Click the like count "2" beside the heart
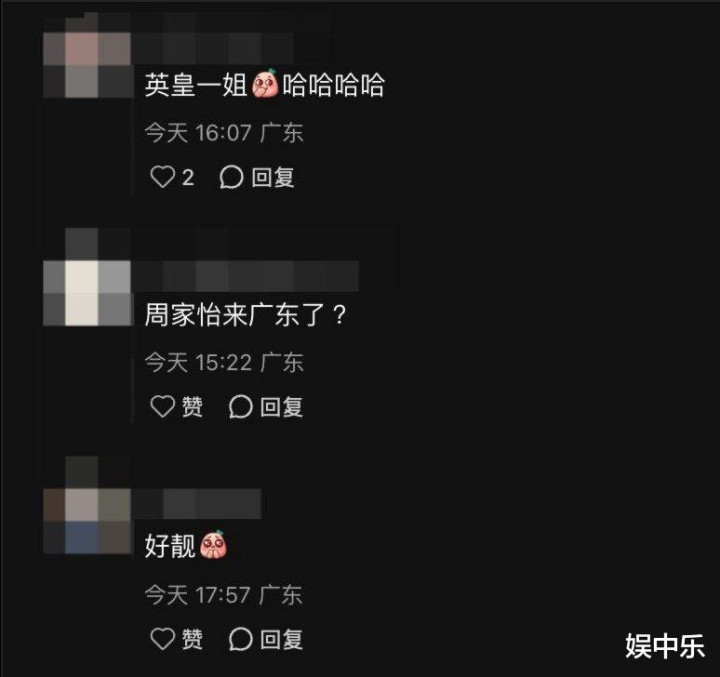 [188, 177]
